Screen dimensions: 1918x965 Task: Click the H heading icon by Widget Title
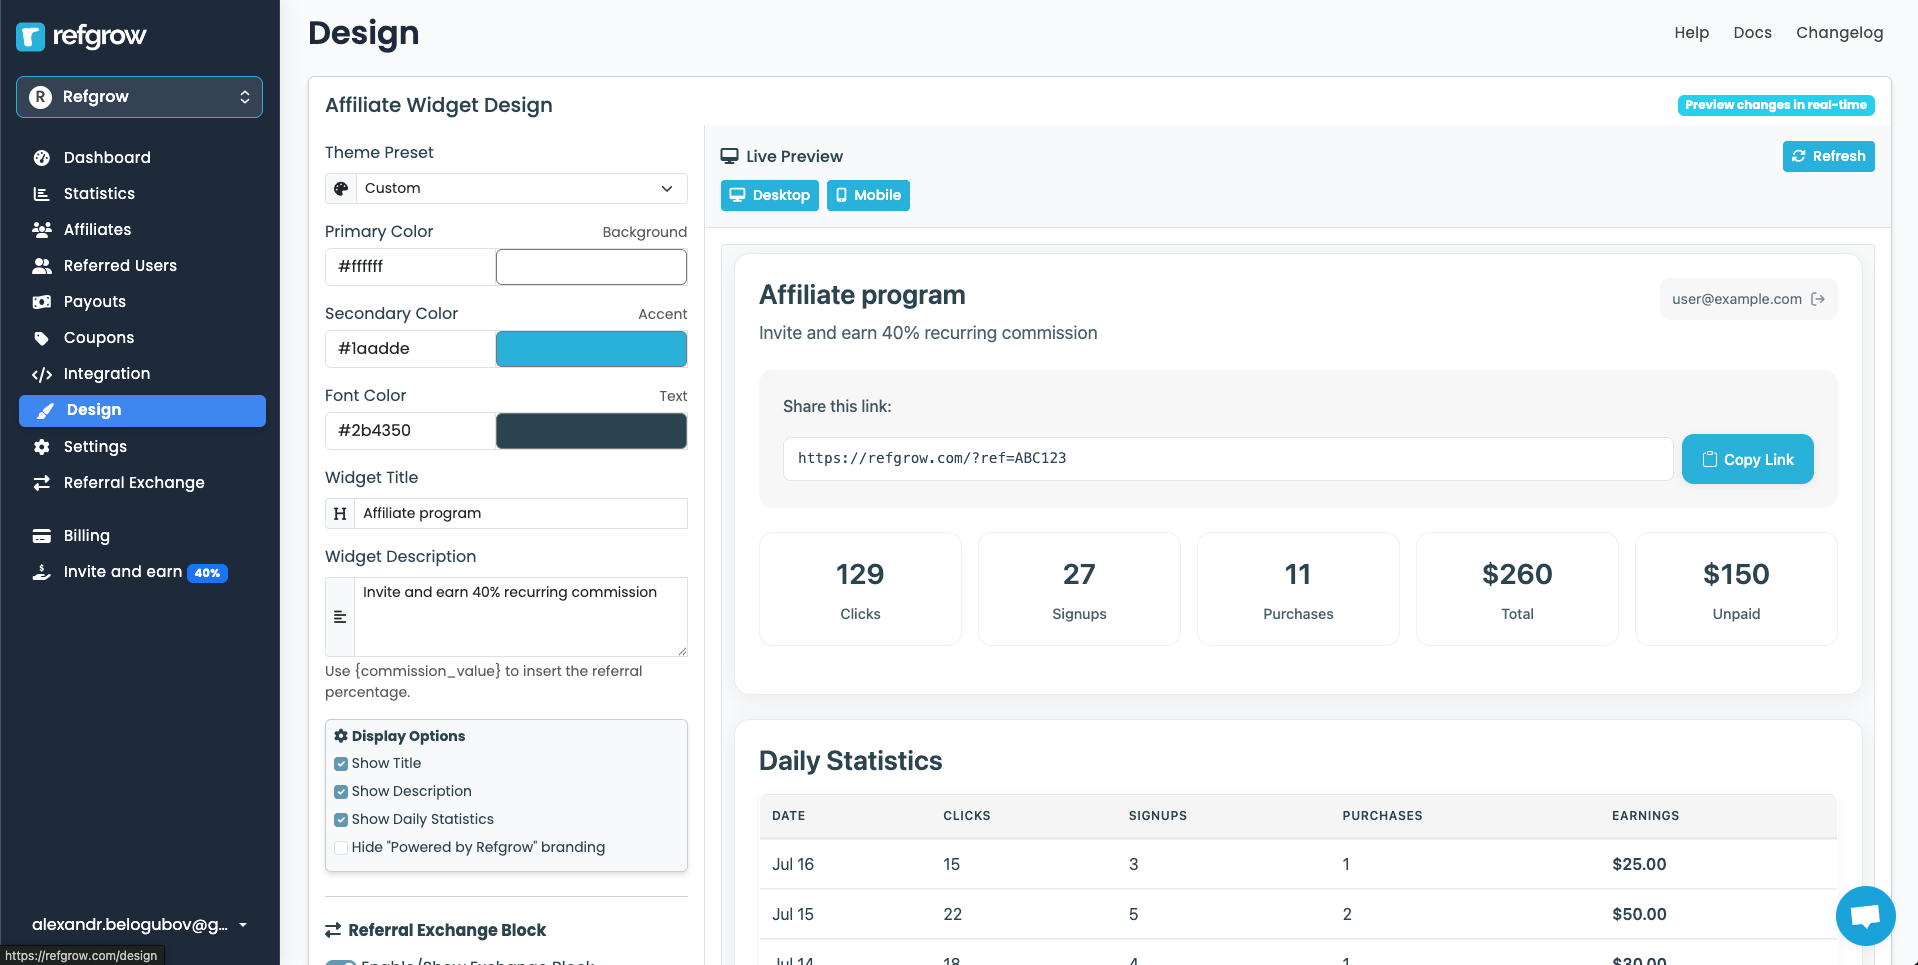point(340,513)
